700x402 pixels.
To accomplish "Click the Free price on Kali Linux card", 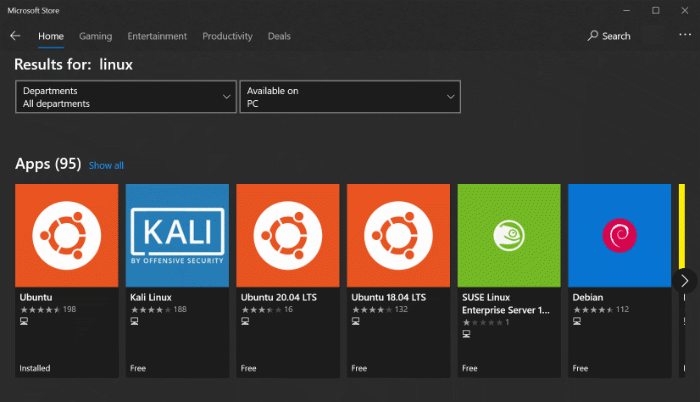I will tap(138, 368).
